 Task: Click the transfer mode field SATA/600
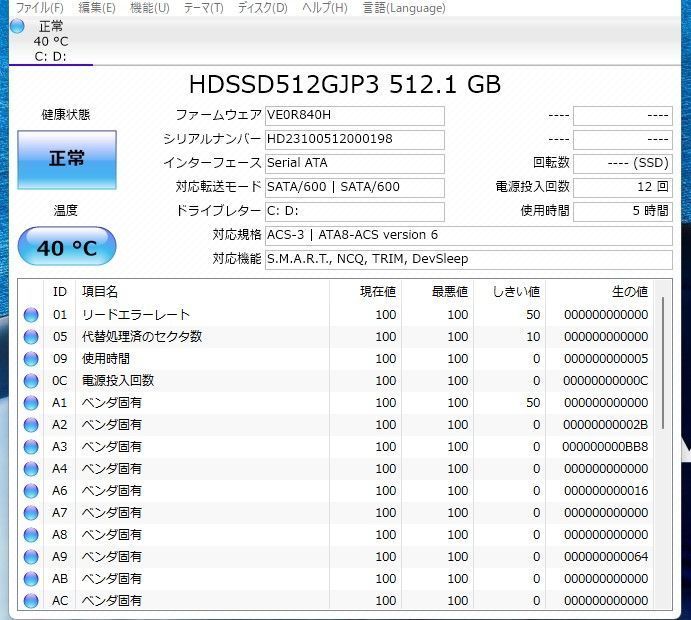(x=355, y=187)
